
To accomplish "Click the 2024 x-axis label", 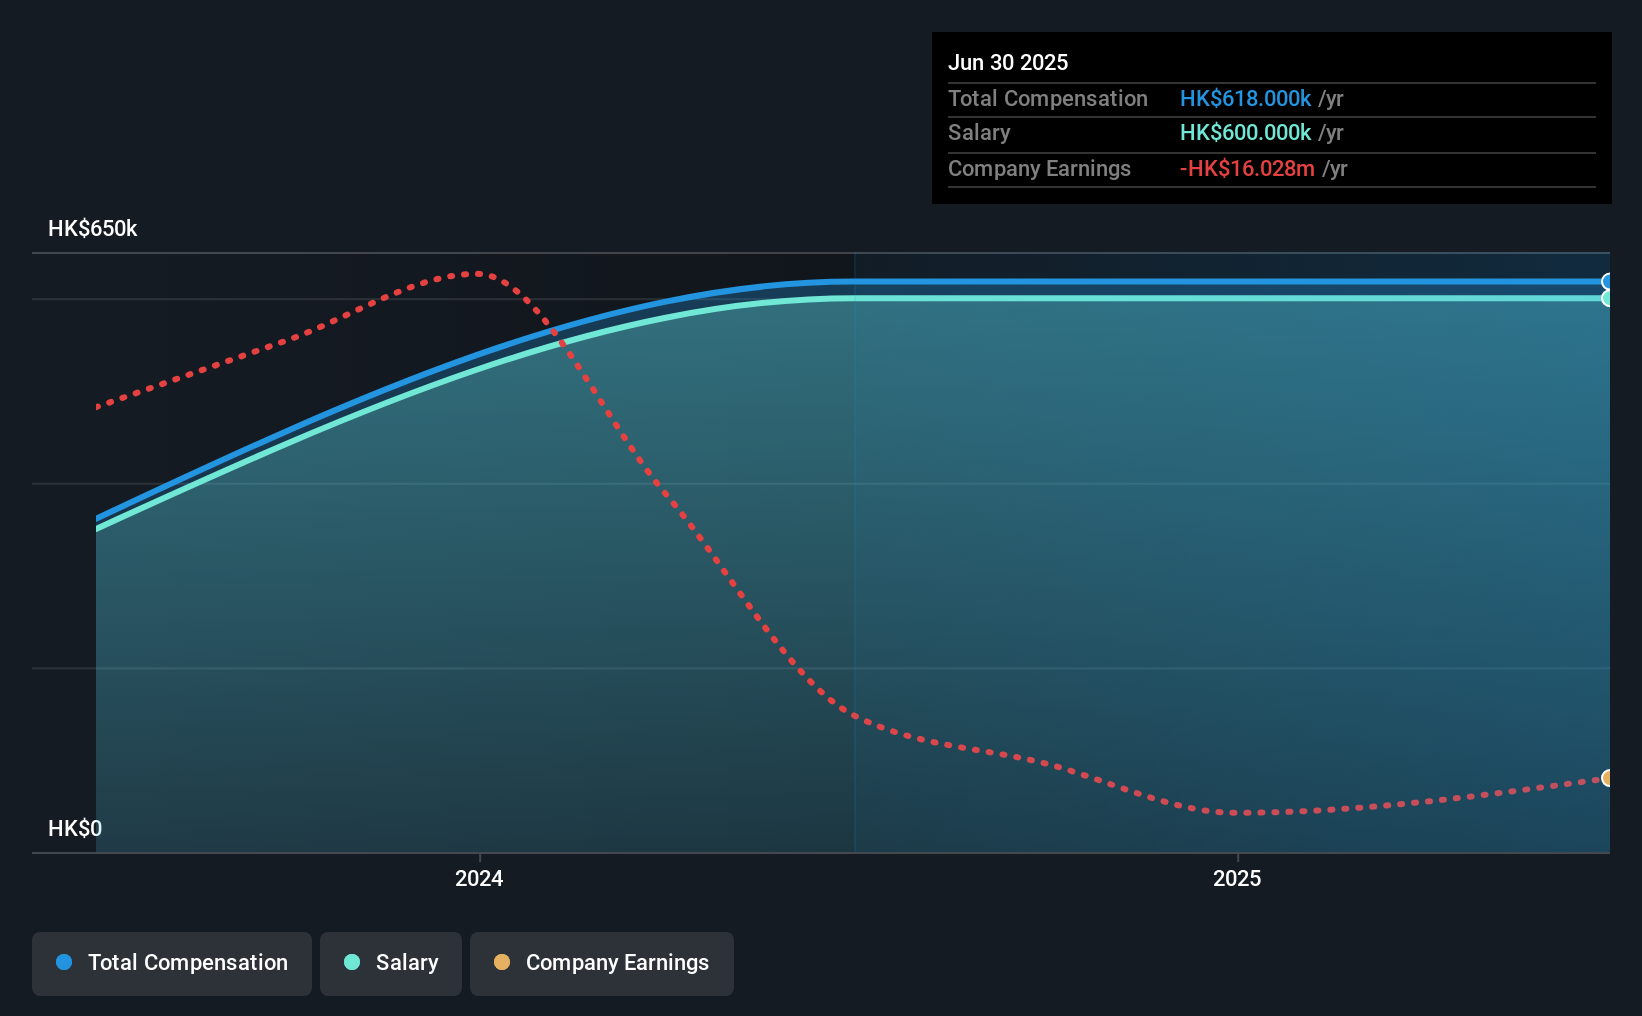I will [479, 878].
